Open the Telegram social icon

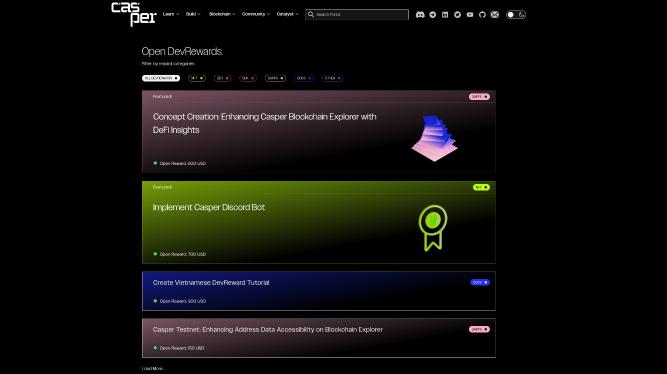pyautogui.click(x=433, y=14)
